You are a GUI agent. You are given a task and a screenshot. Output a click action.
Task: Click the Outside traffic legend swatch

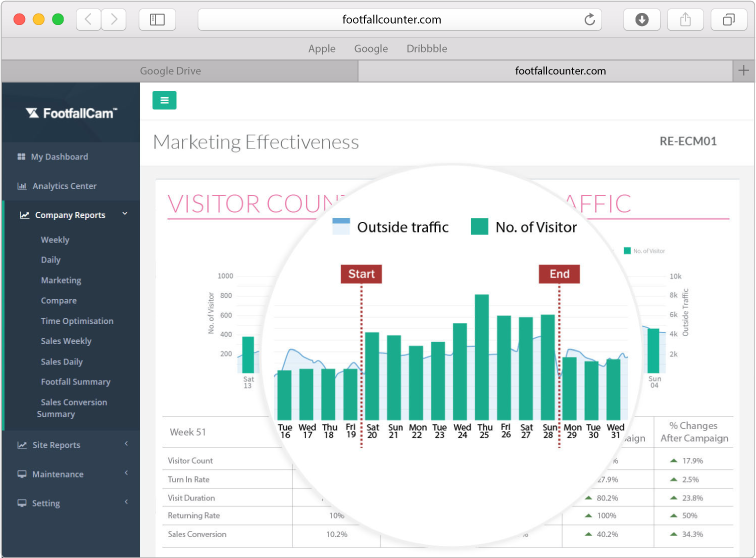(341, 226)
